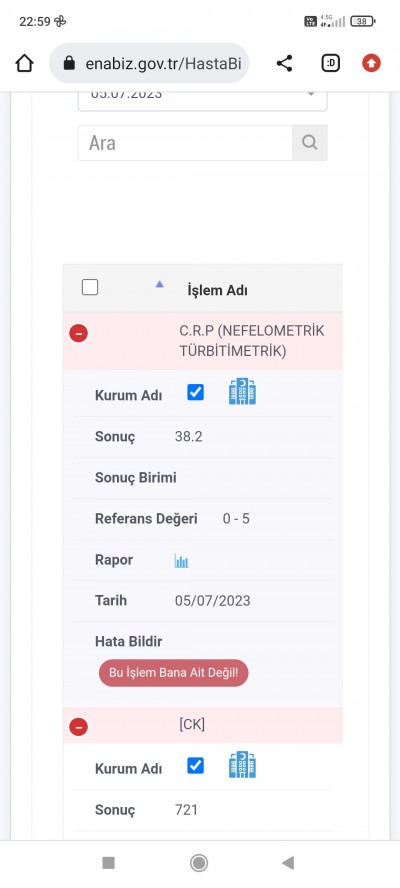This screenshot has width=400, height=888.
Task: Click the Bu İşlem Bana Ait Değil button
Action: pyautogui.click(x=173, y=673)
